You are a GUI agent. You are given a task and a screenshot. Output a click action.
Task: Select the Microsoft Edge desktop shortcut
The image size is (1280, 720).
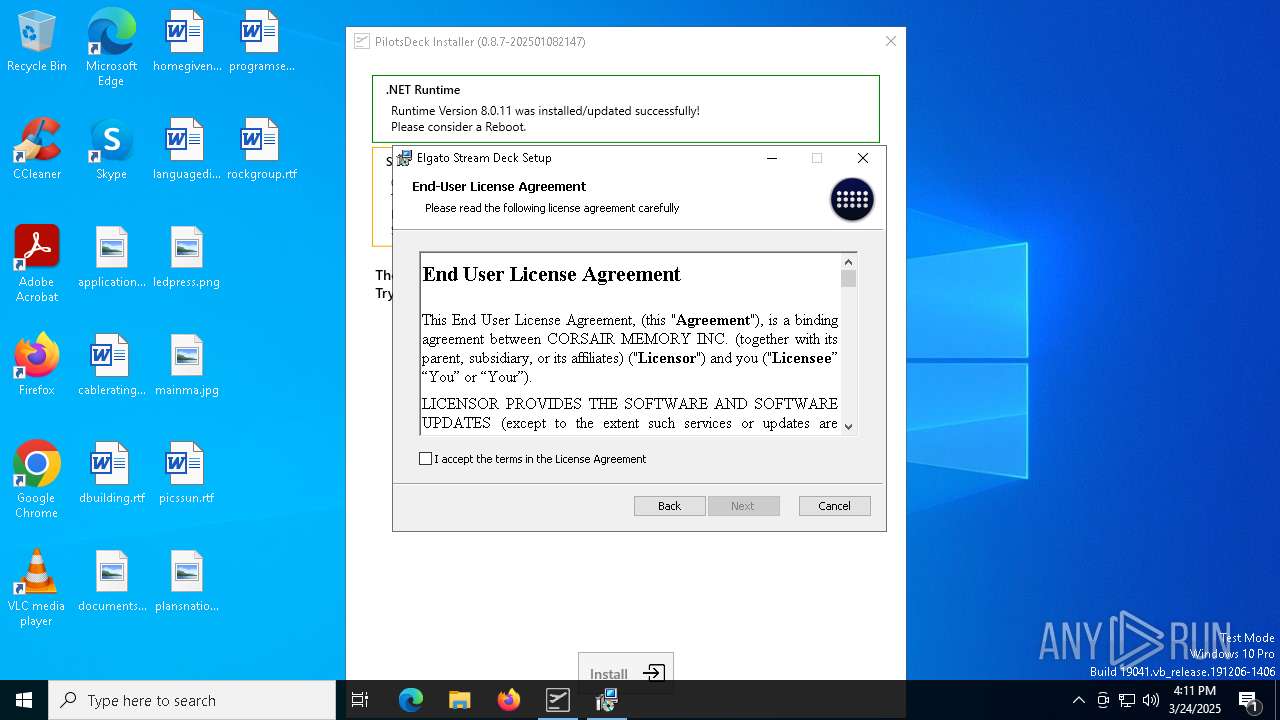click(x=111, y=48)
